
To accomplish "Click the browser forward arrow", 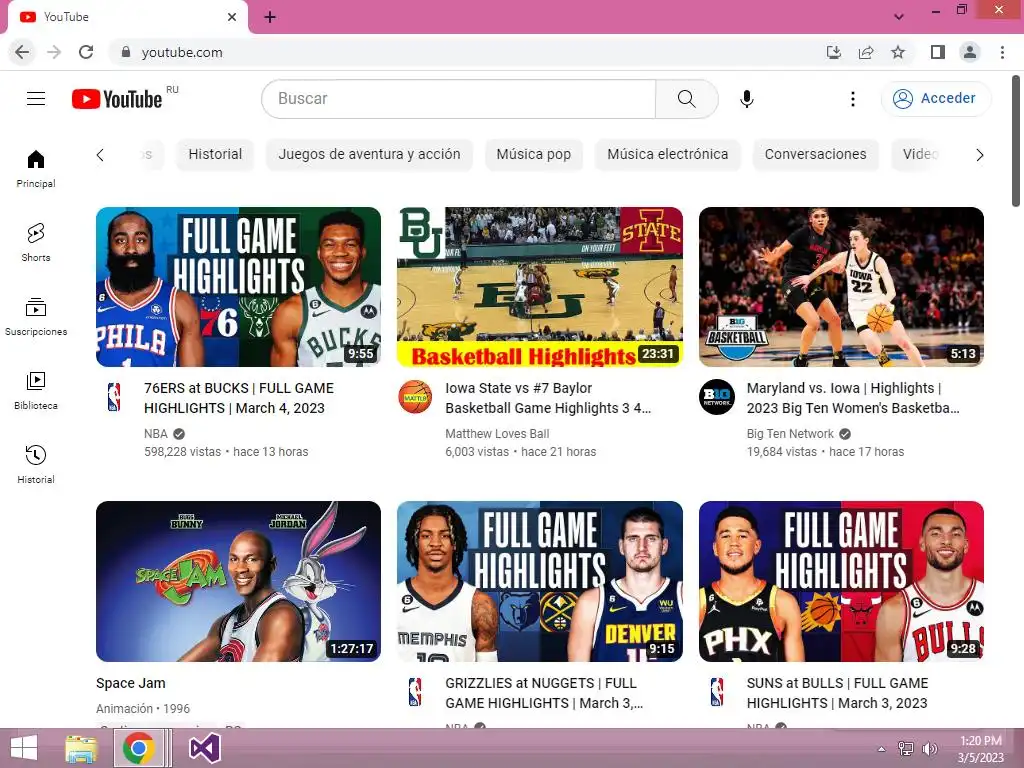I will coord(54,52).
